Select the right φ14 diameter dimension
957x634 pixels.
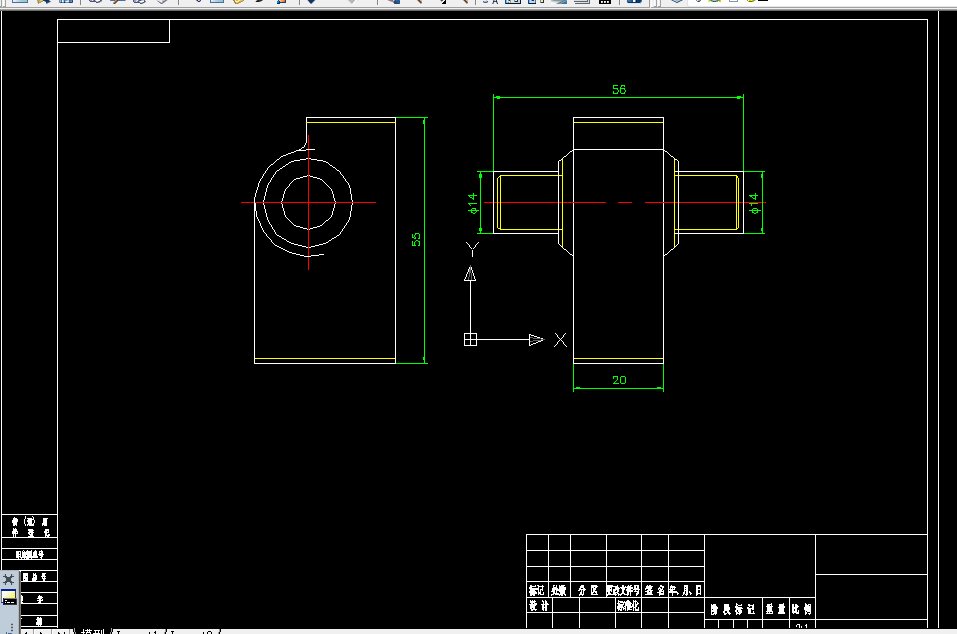click(754, 203)
